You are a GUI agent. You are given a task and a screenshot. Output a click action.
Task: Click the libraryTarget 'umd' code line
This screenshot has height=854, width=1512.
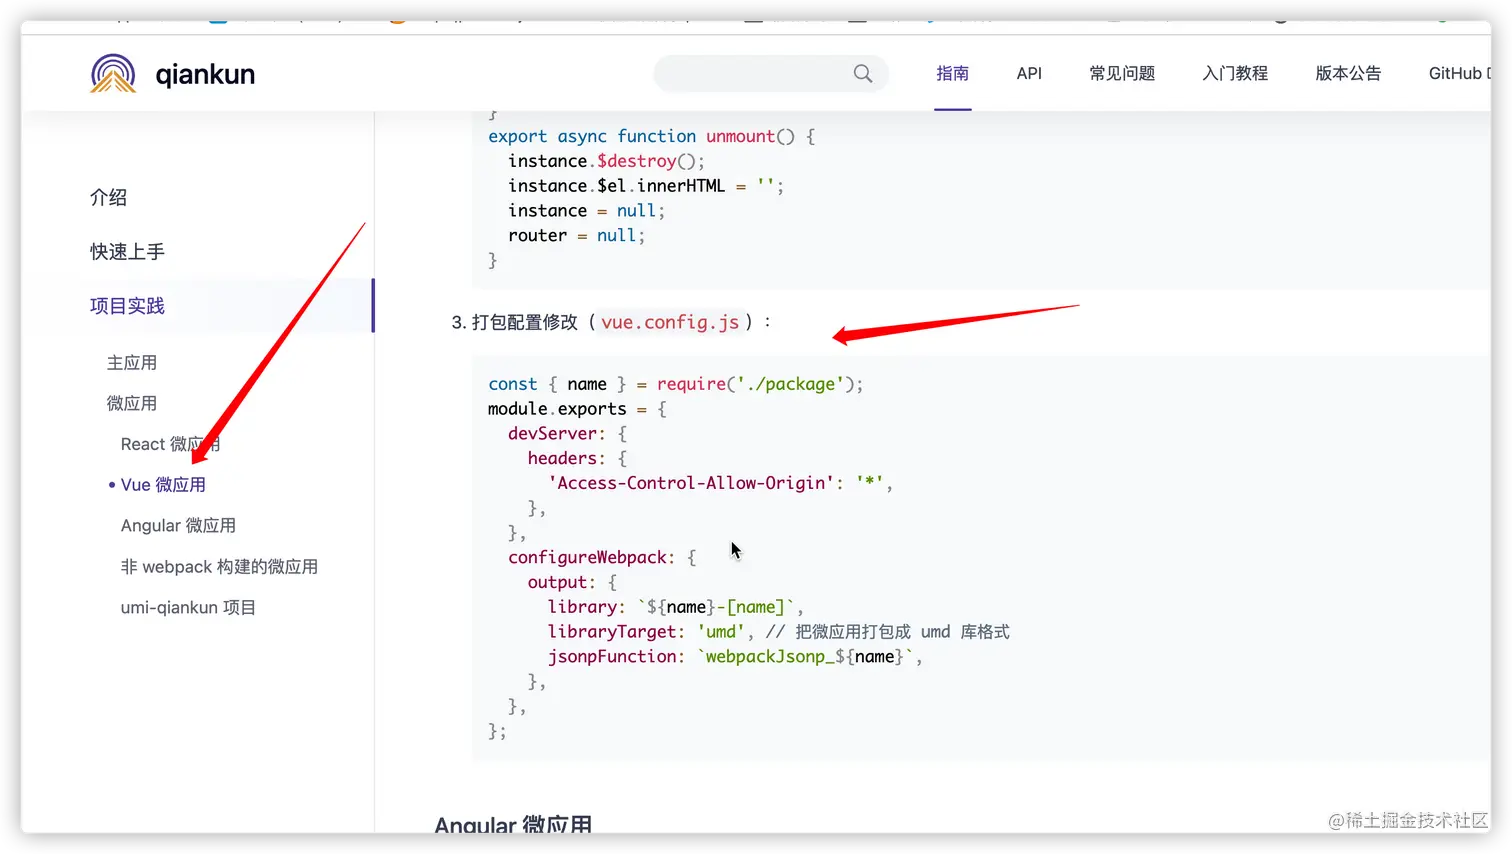(x=778, y=632)
